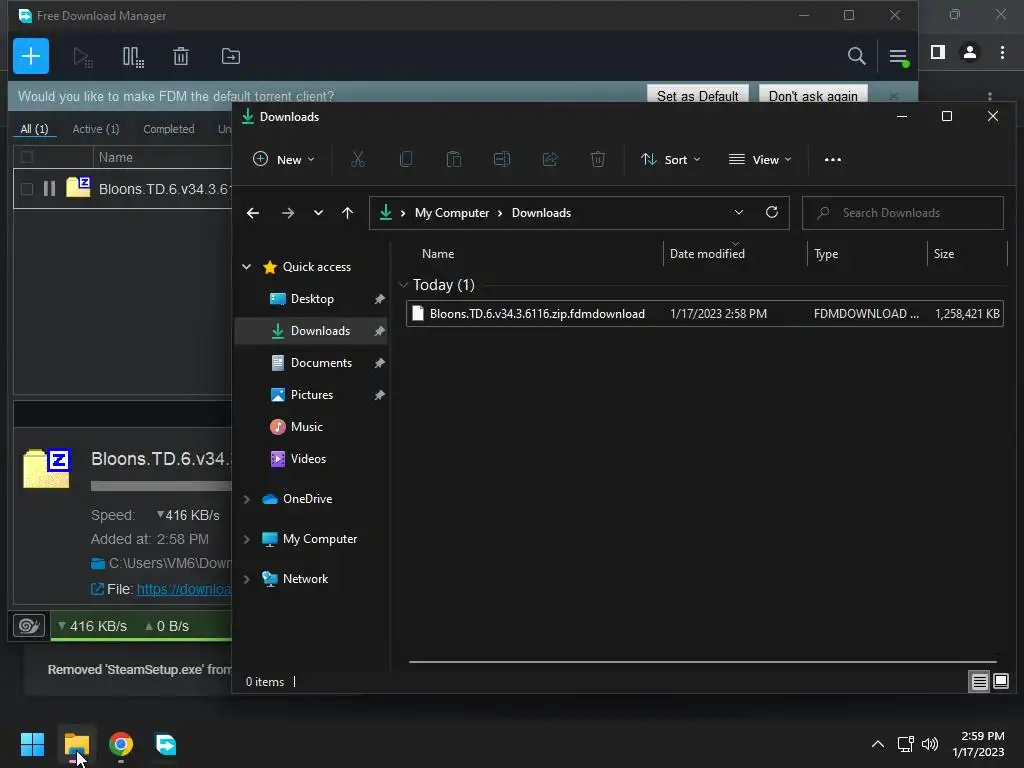Switch to the Active (1) tab
The width and height of the screenshot is (1024, 768).
(x=95, y=129)
